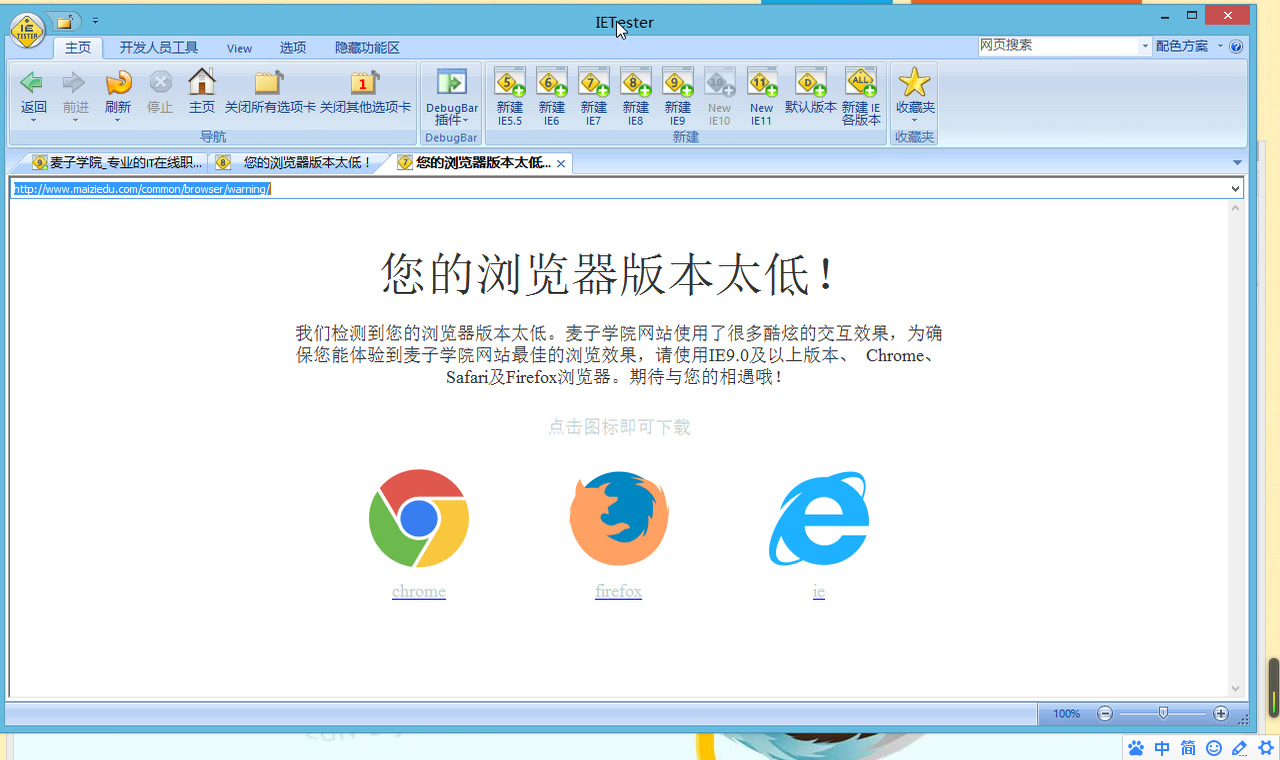Open tabs for all IE versions (新建IE各版本)
This screenshot has height=760, width=1280.
[x=861, y=83]
